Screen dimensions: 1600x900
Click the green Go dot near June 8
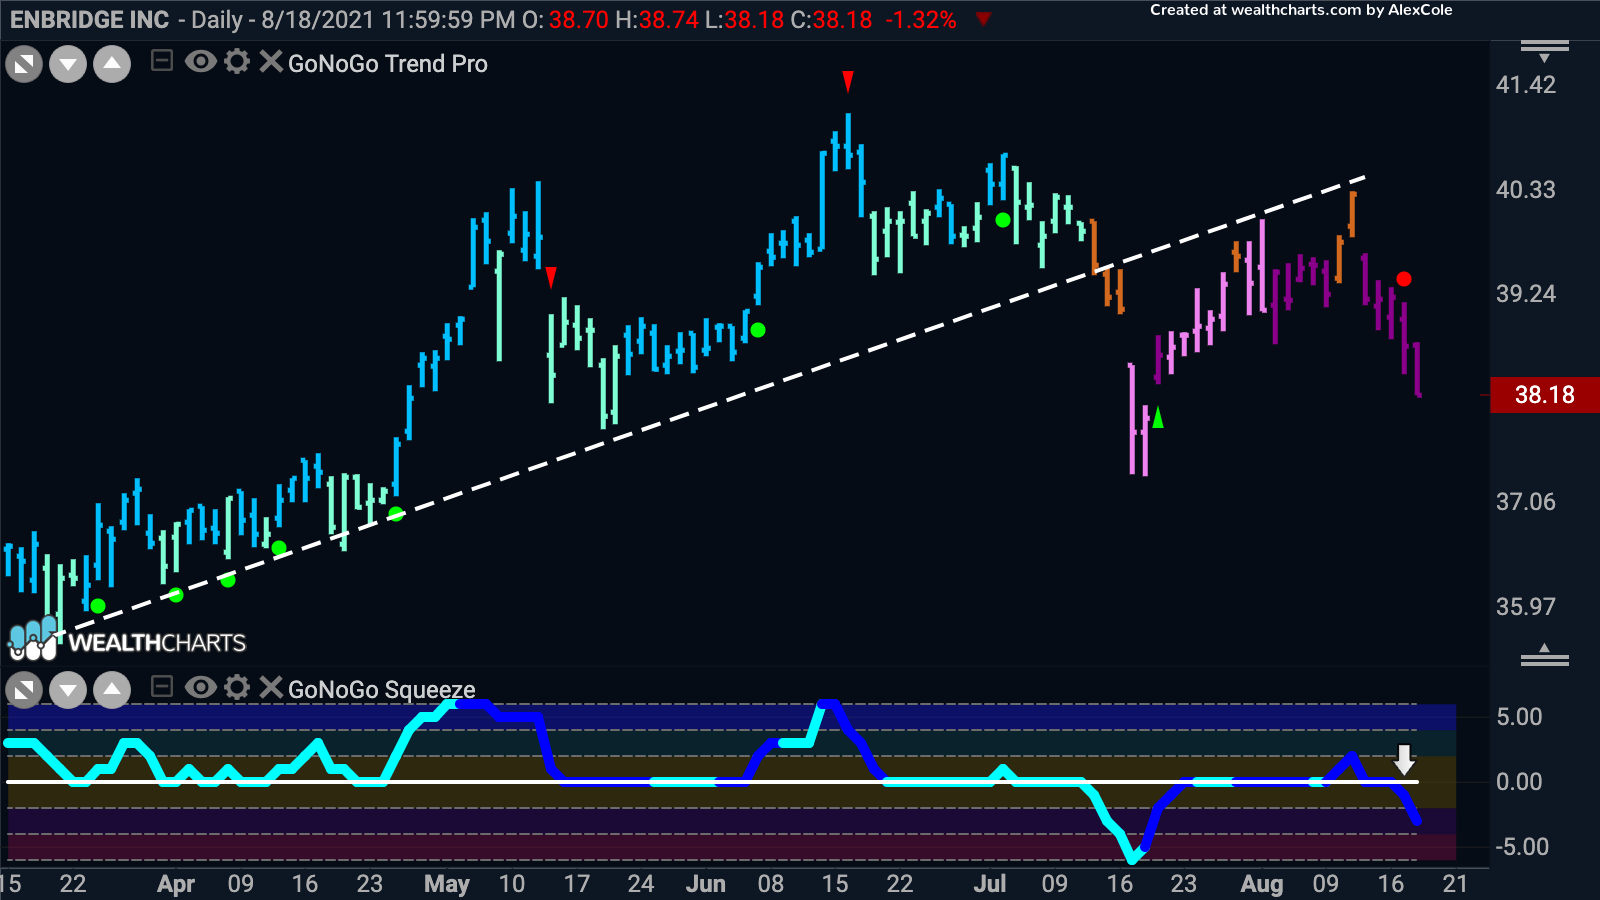(x=758, y=330)
